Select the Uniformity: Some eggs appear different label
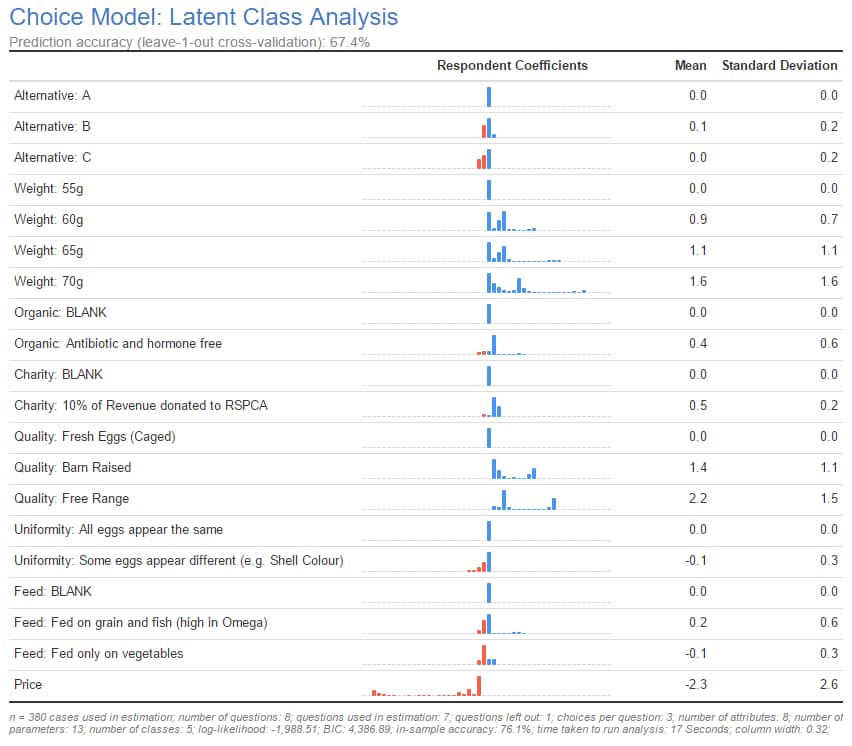 [x=178, y=561]
